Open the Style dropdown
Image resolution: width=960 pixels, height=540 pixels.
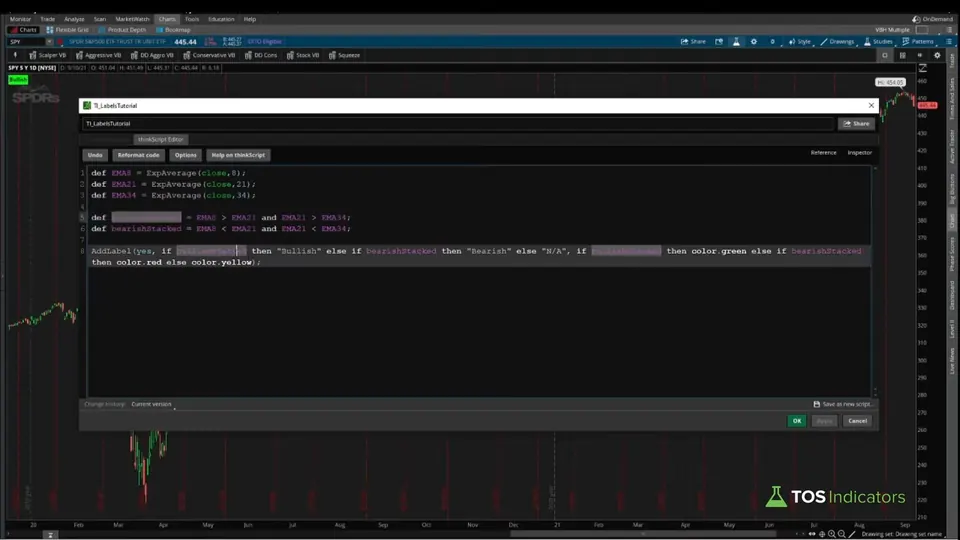(800, 42)
